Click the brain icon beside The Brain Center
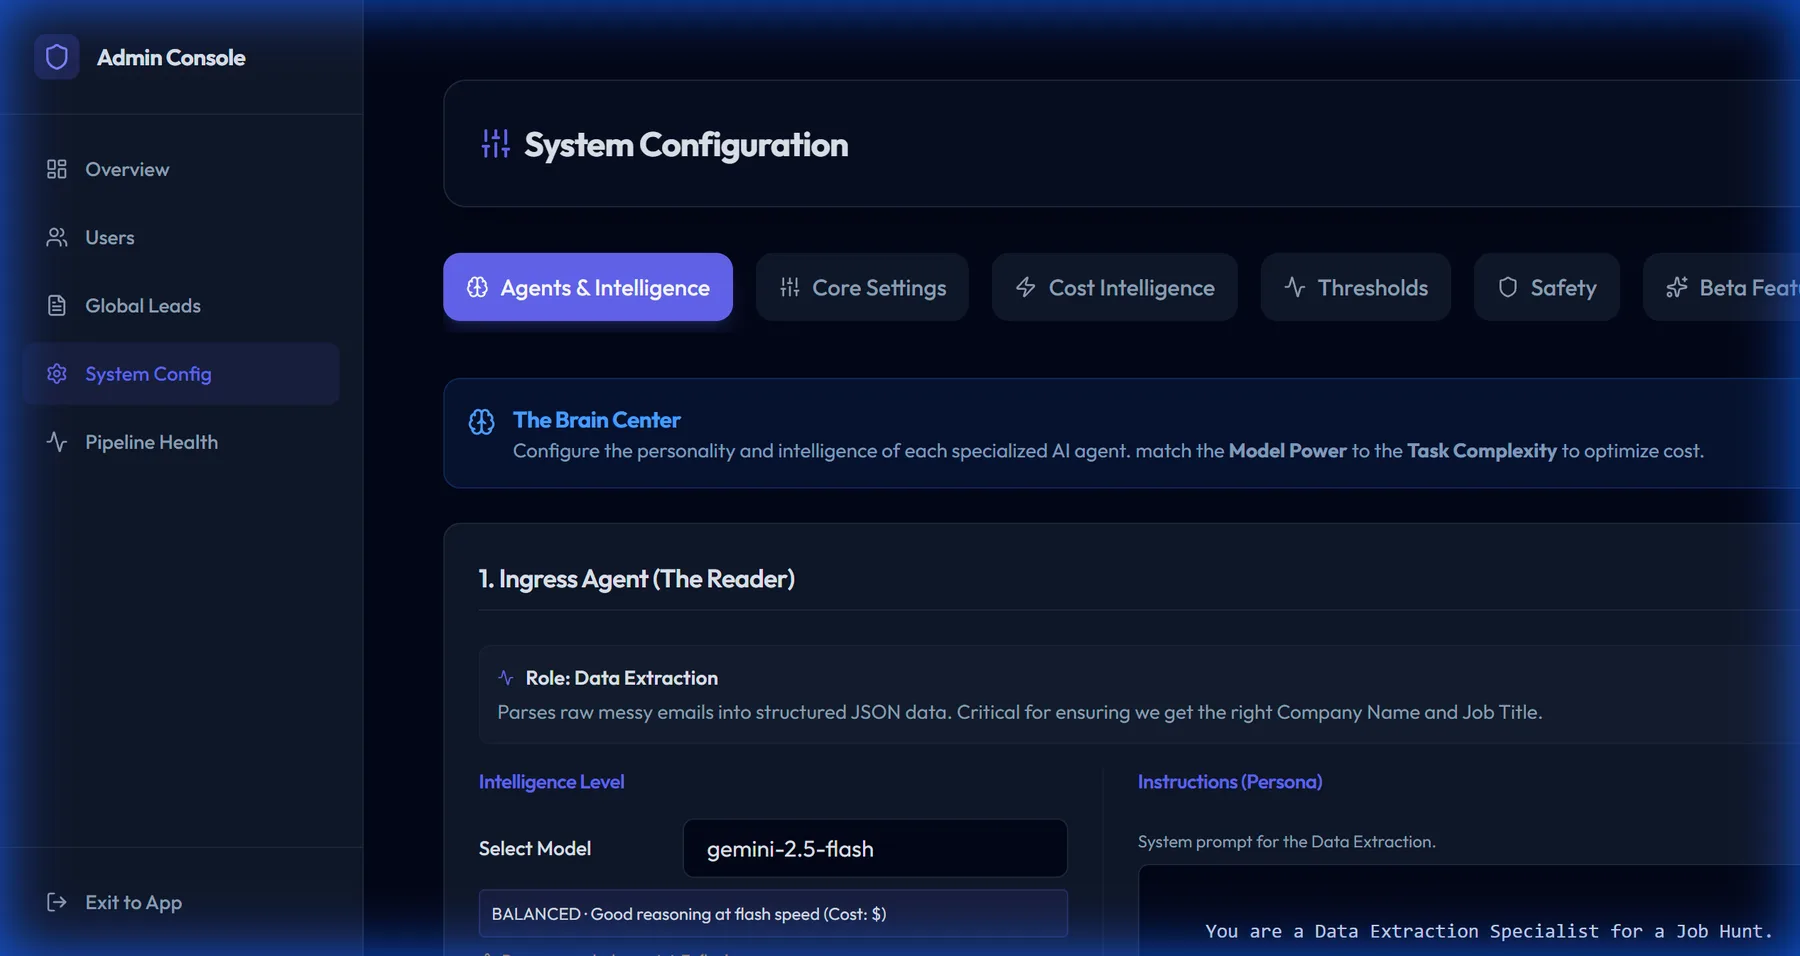 (x=481, y=422)
